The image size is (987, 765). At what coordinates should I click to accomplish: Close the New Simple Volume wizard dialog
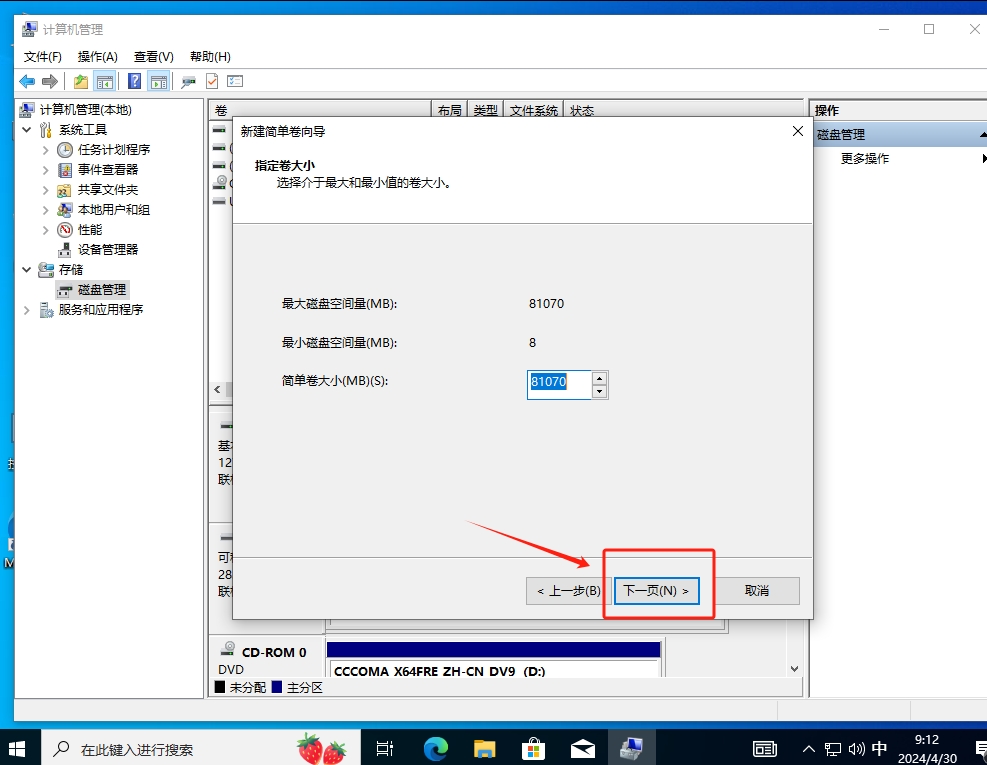coord(798,131)
